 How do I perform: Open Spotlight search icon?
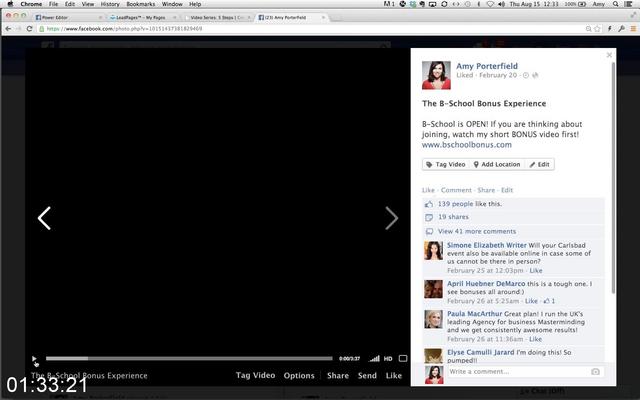pos(616,4)
